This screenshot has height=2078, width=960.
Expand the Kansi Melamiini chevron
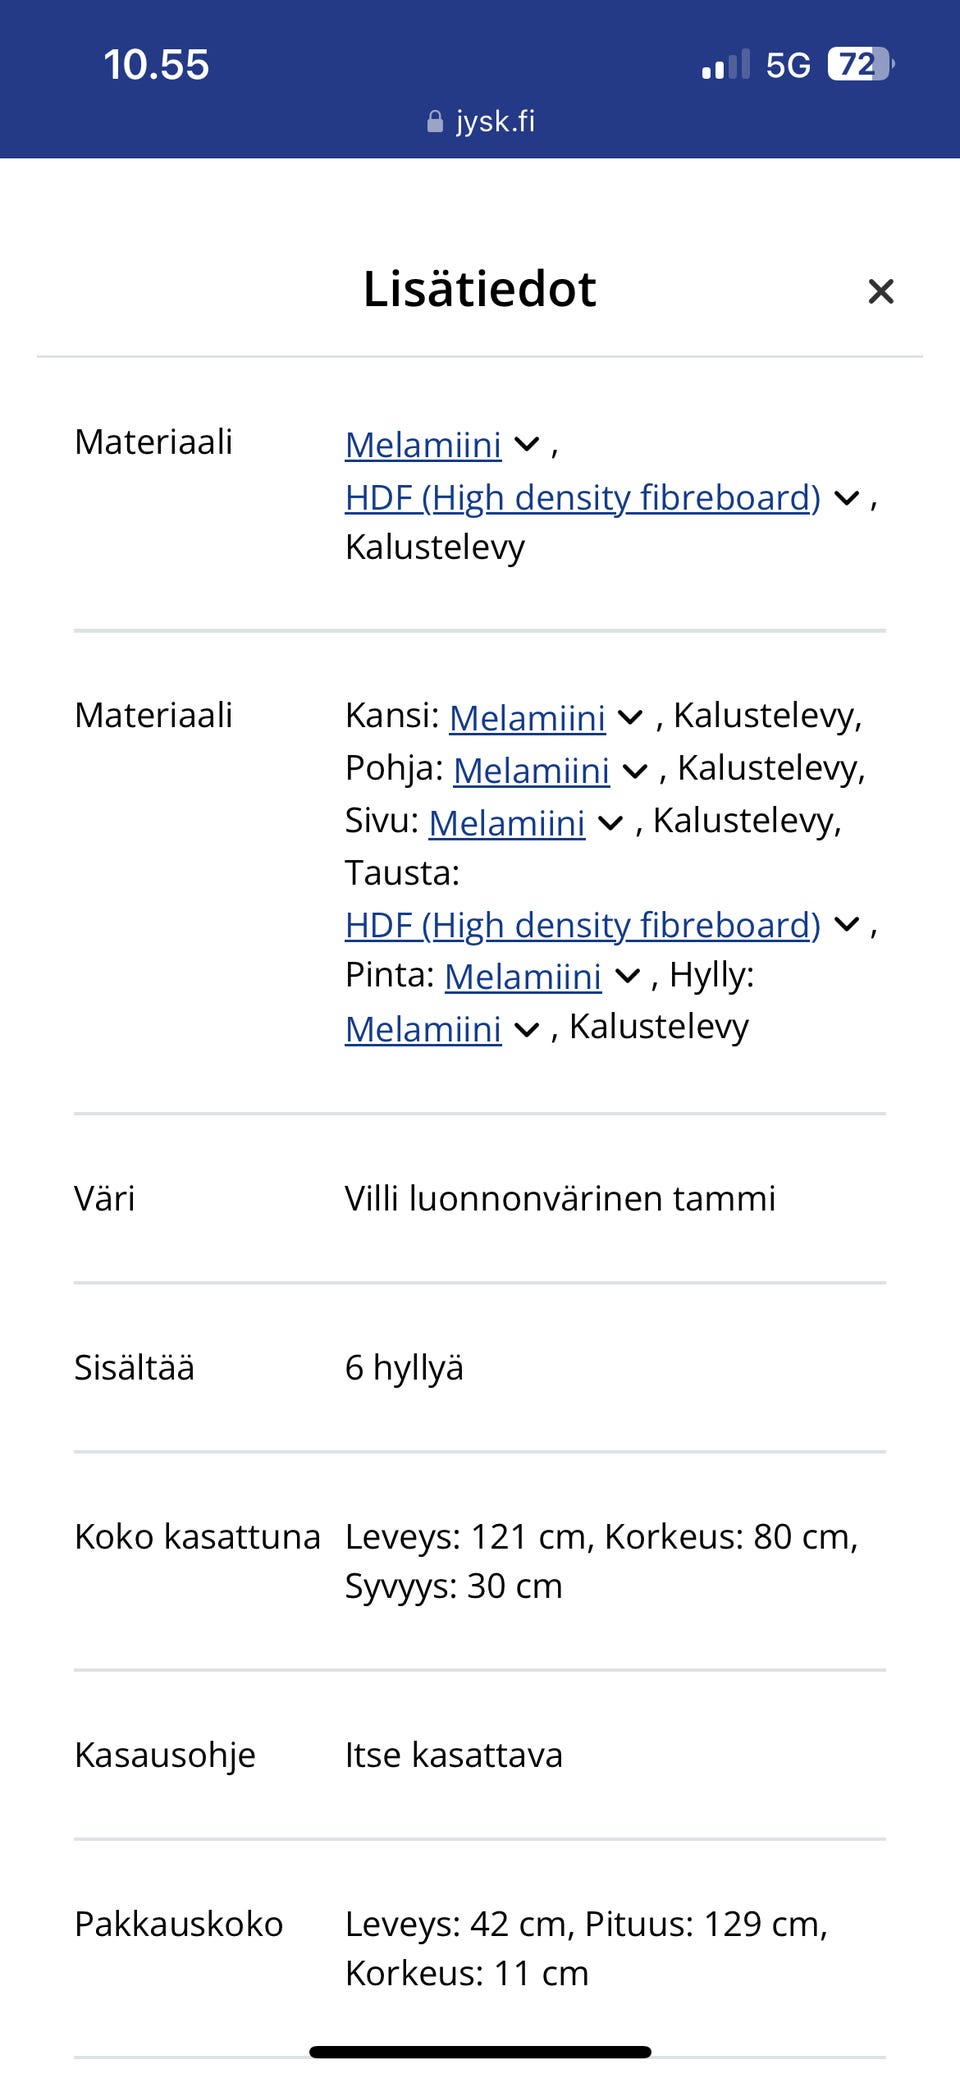pos(631,718)
